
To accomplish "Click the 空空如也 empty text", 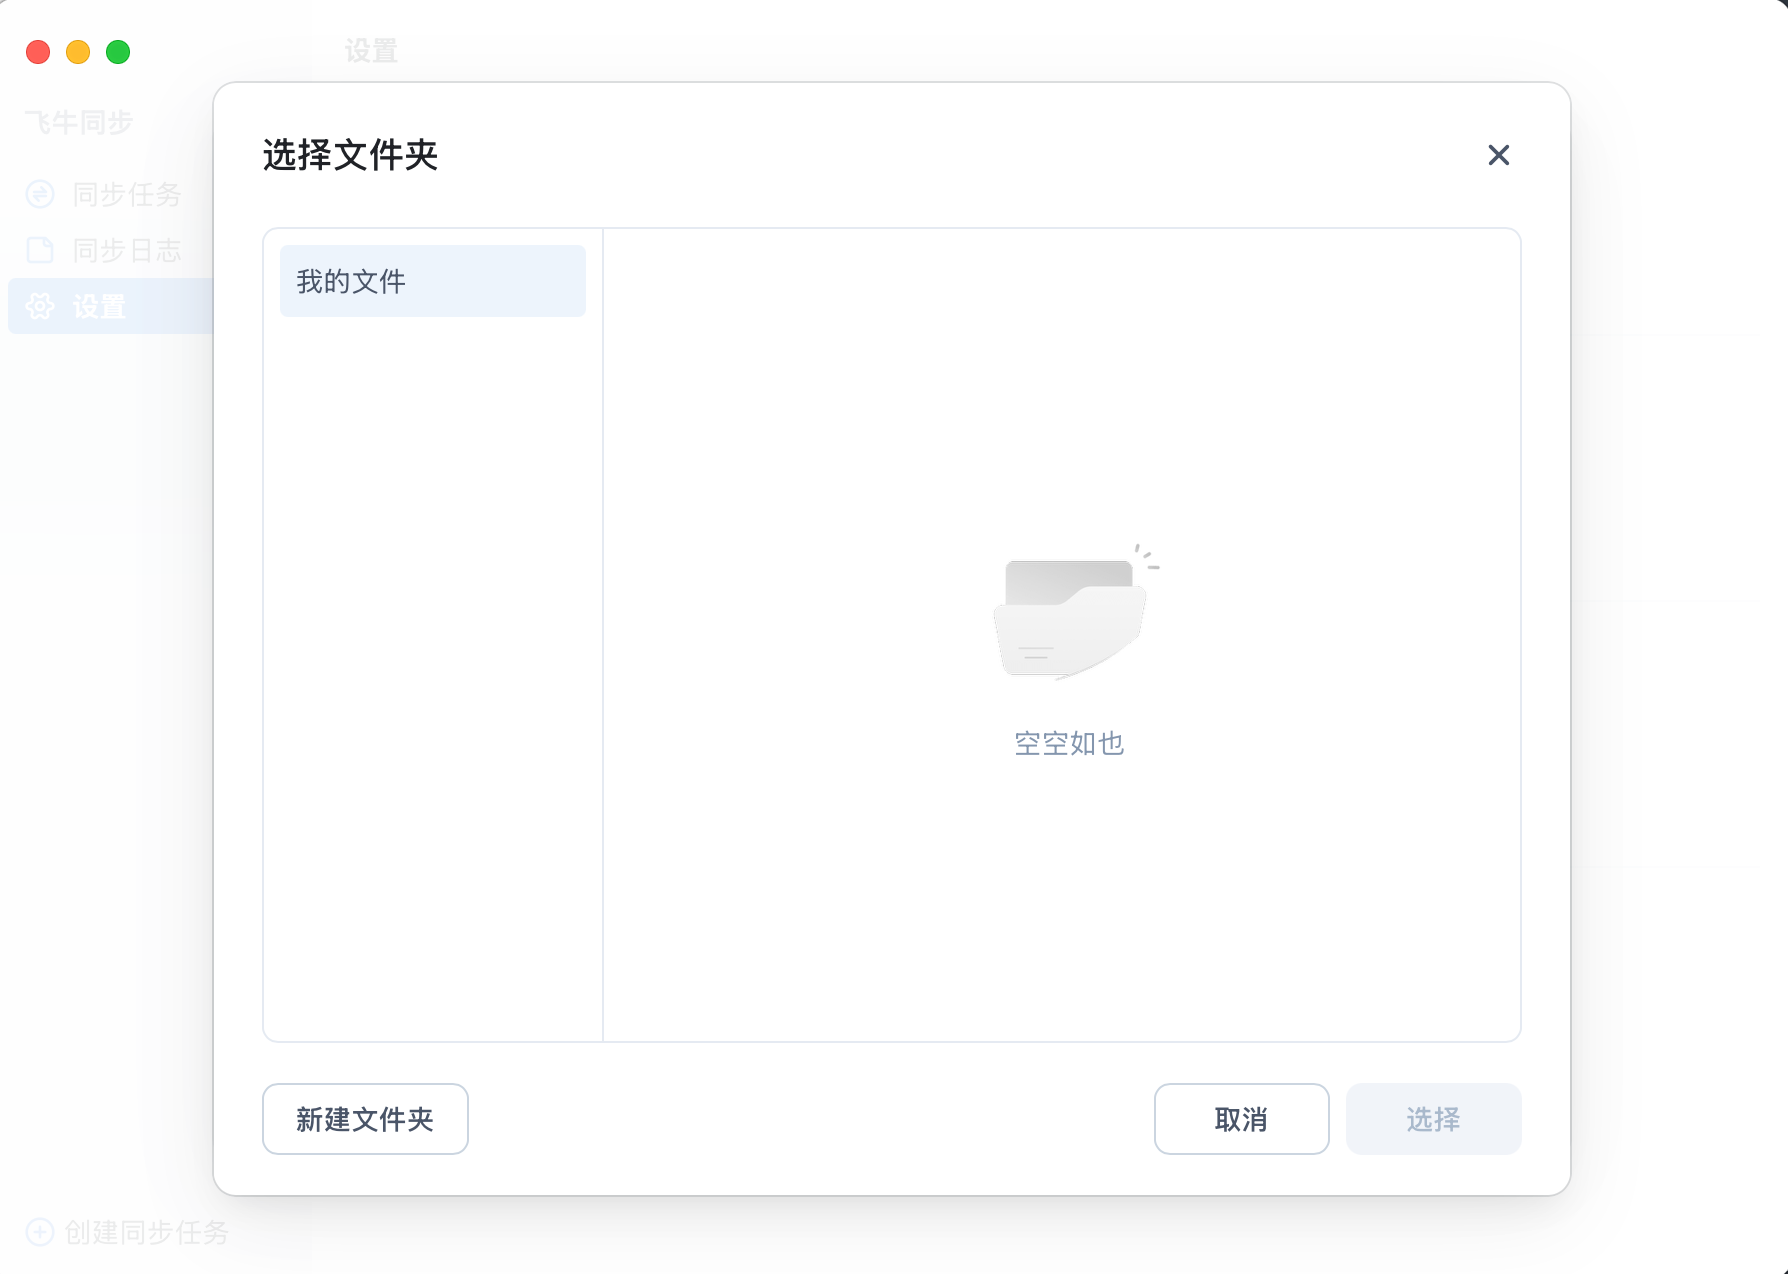I will click(1069, 743).
